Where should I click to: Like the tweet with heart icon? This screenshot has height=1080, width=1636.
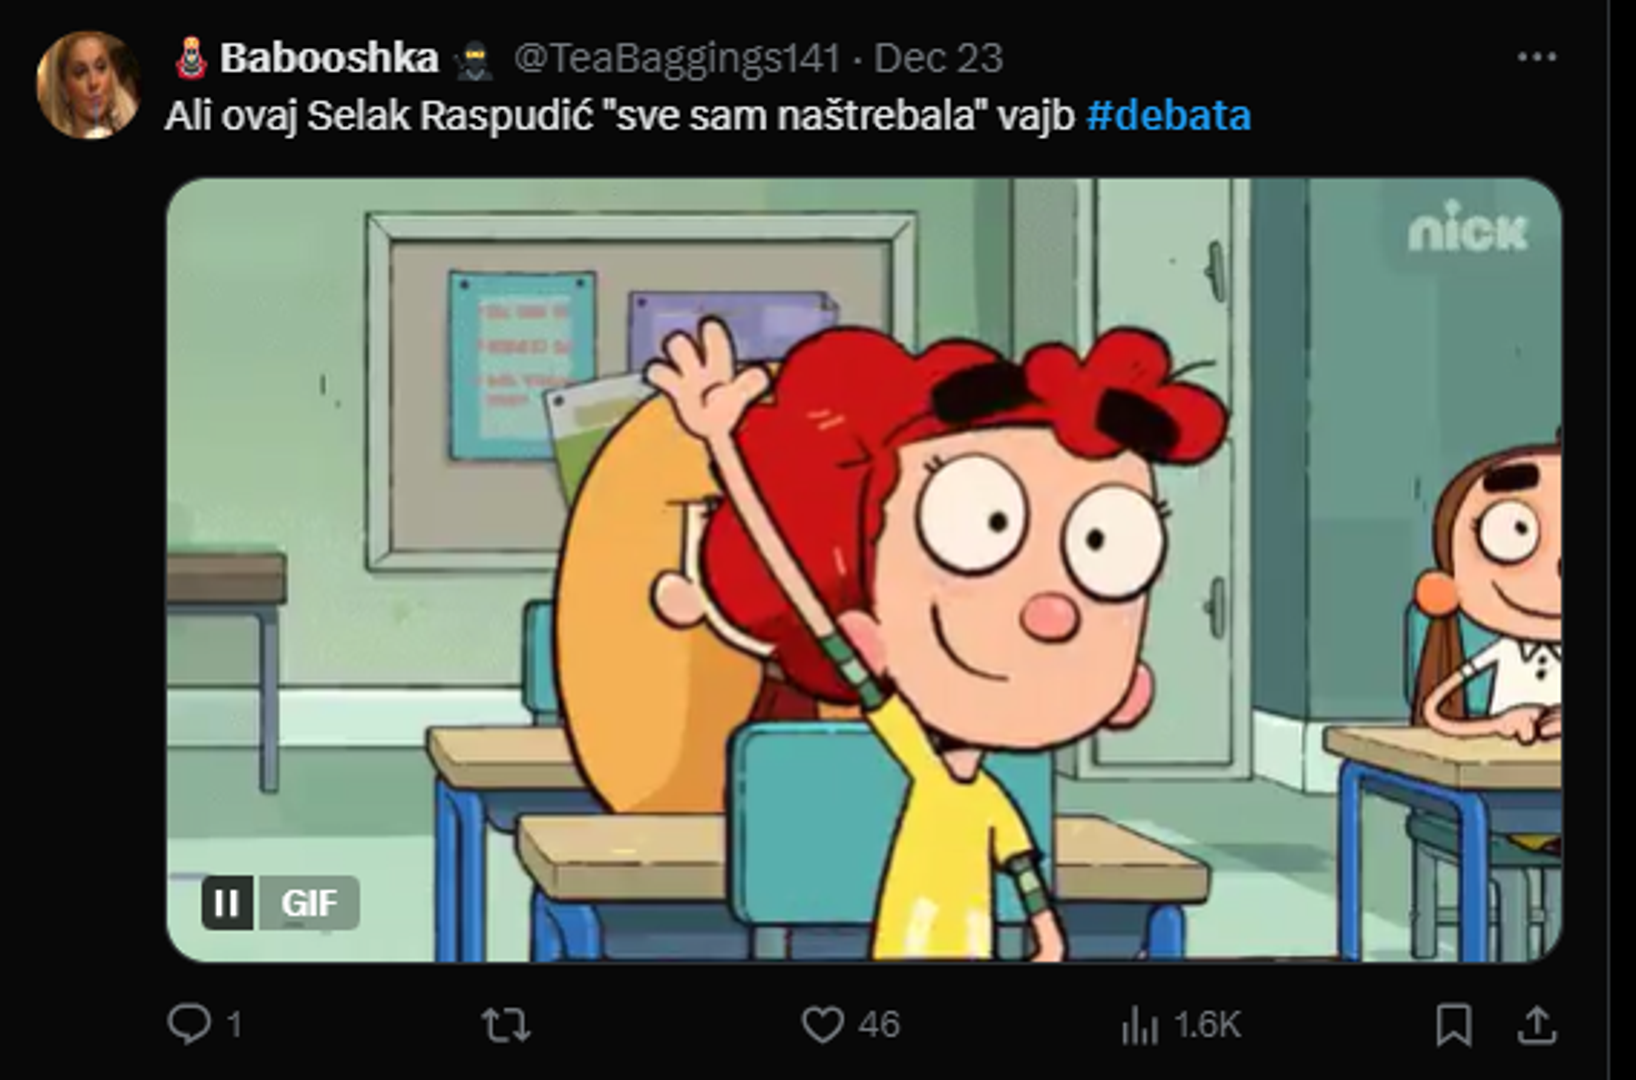pos(823,1025)
